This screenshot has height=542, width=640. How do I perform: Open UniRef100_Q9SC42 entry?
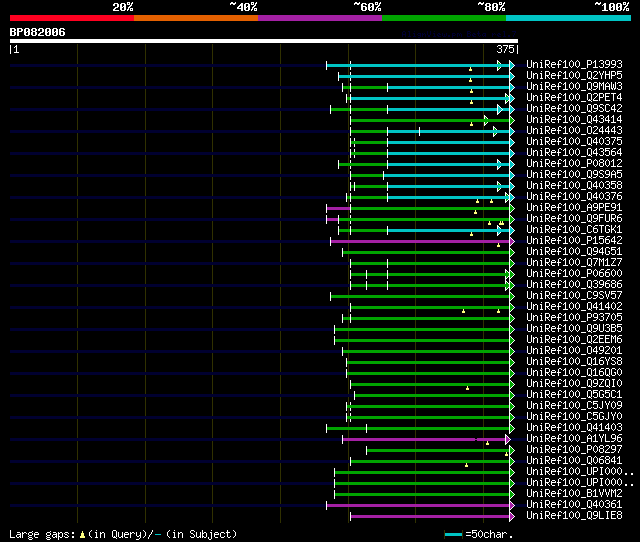pyautogui.click(x=574, y=109)
